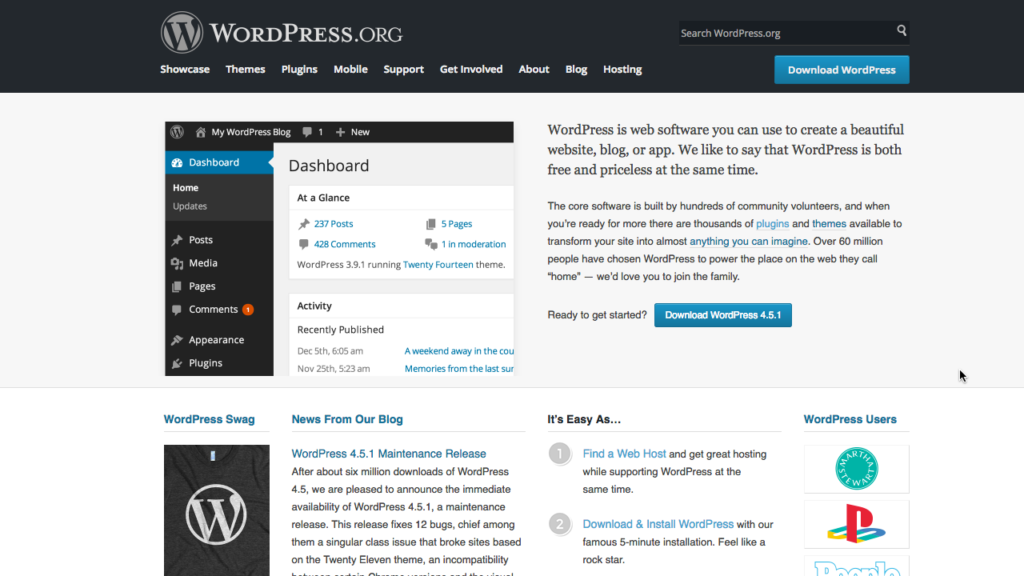Click the Posts pushpin icon in sidebar

pos(177,240)
